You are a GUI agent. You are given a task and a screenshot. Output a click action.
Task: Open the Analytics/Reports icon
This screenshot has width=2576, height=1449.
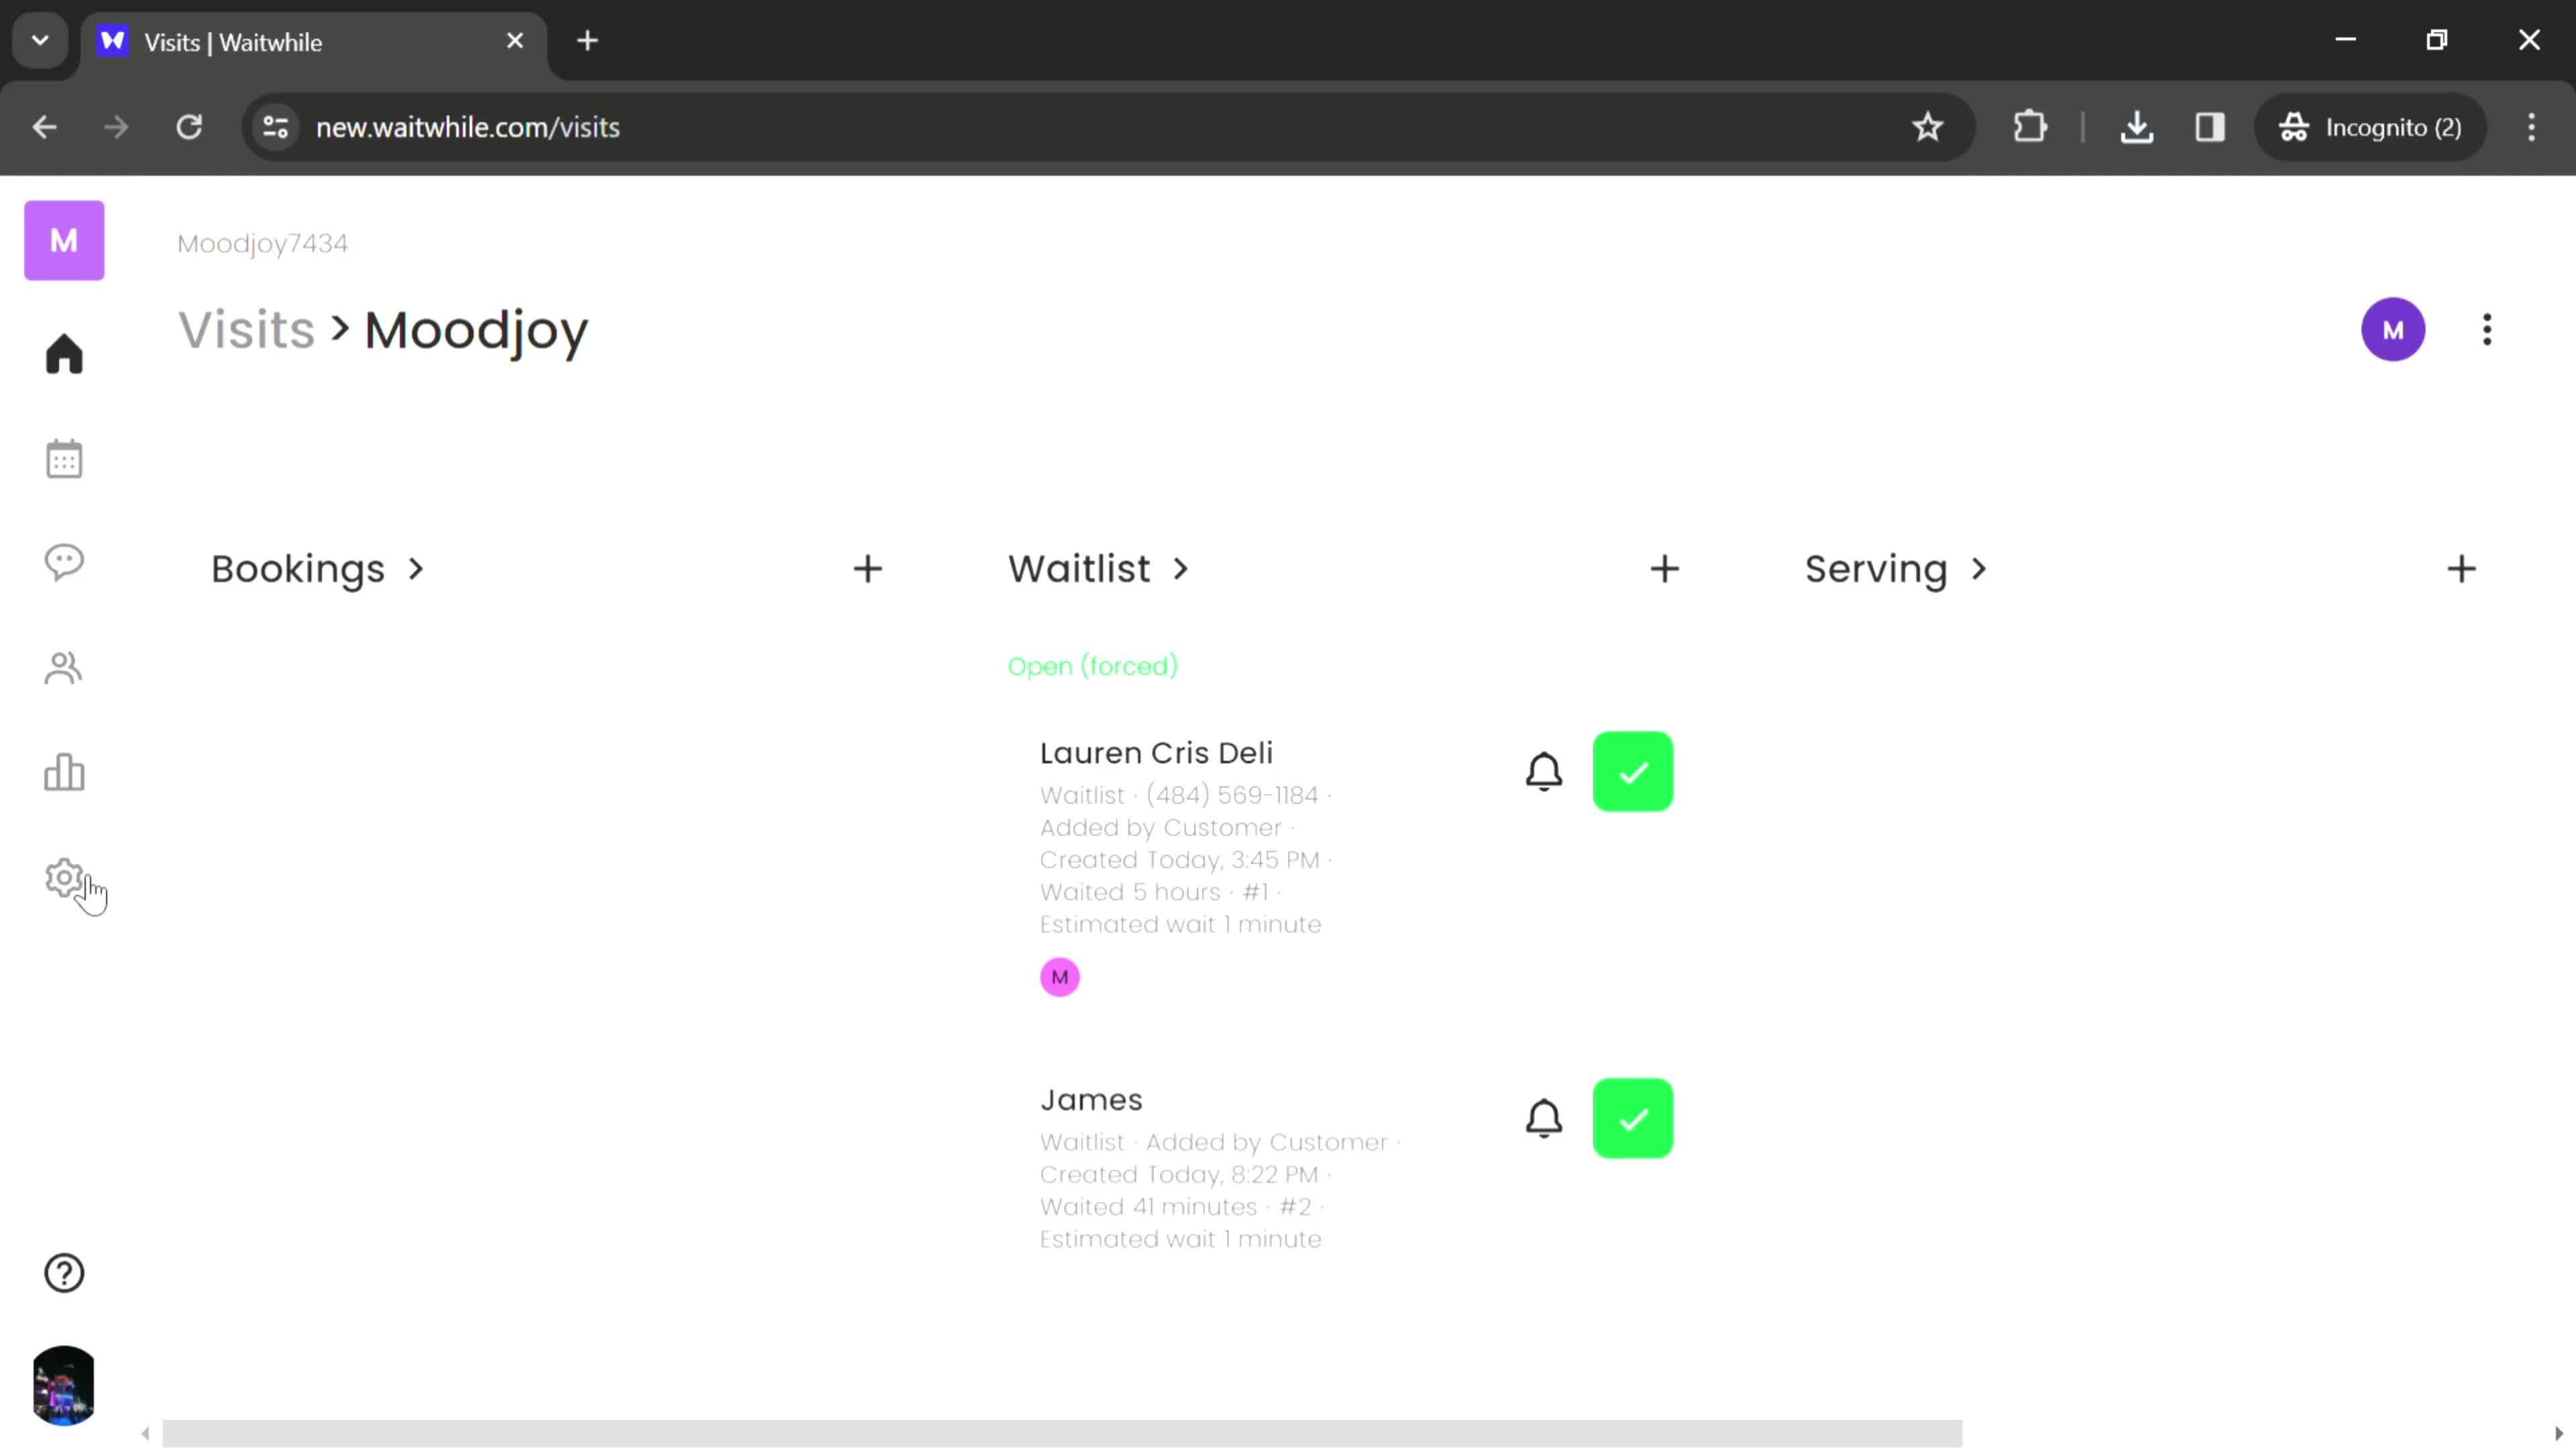[x=64, y=773]
